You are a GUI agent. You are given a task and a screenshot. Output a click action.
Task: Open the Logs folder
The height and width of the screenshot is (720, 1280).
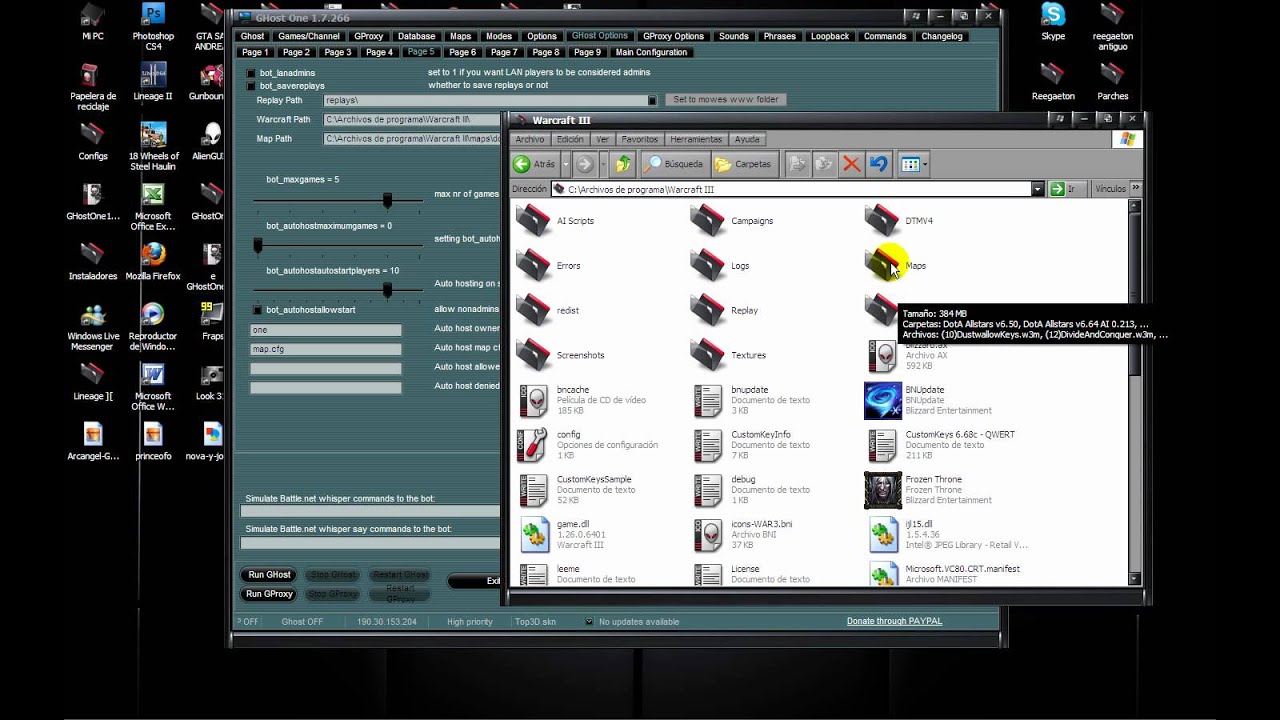[x=721, y=265]
